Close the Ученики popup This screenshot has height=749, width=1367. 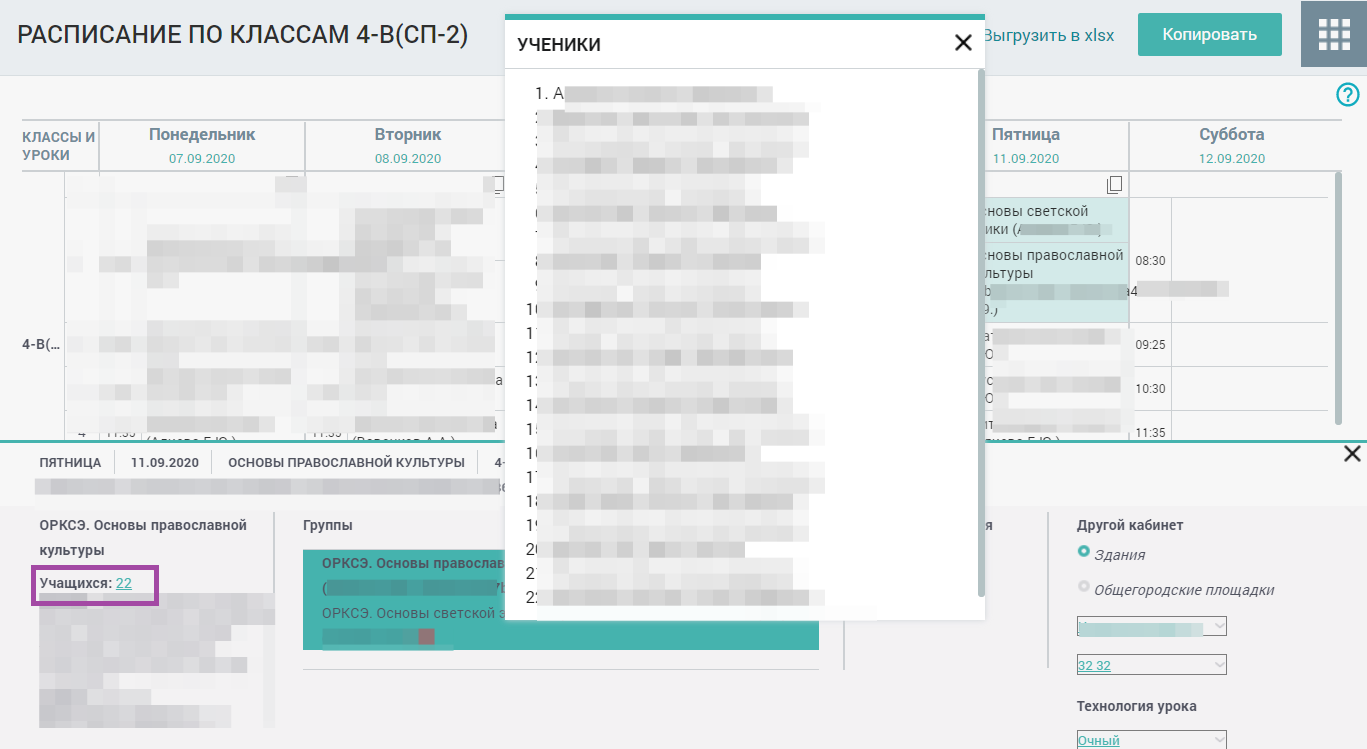click(x=963, y=43)
